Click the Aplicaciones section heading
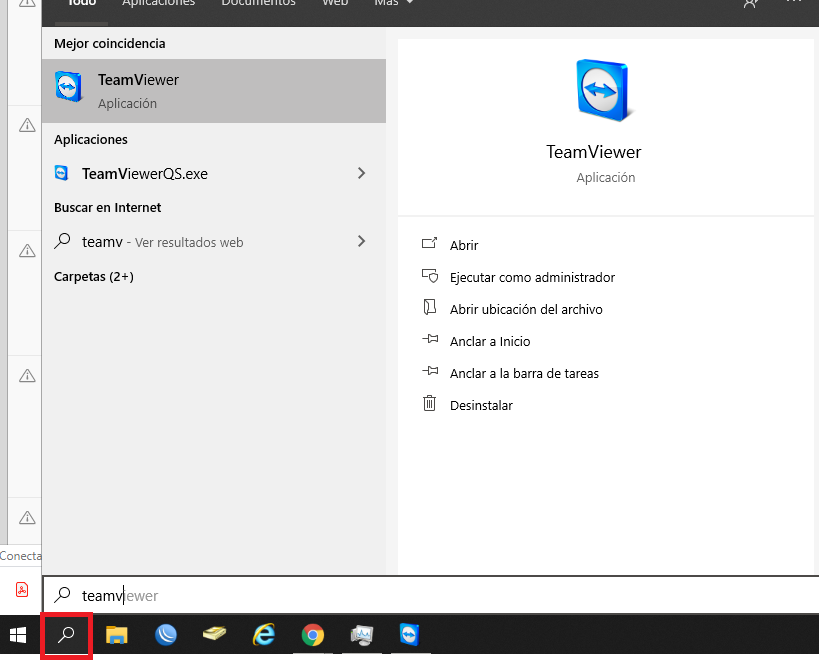820x668 pixels. point(91,139)
